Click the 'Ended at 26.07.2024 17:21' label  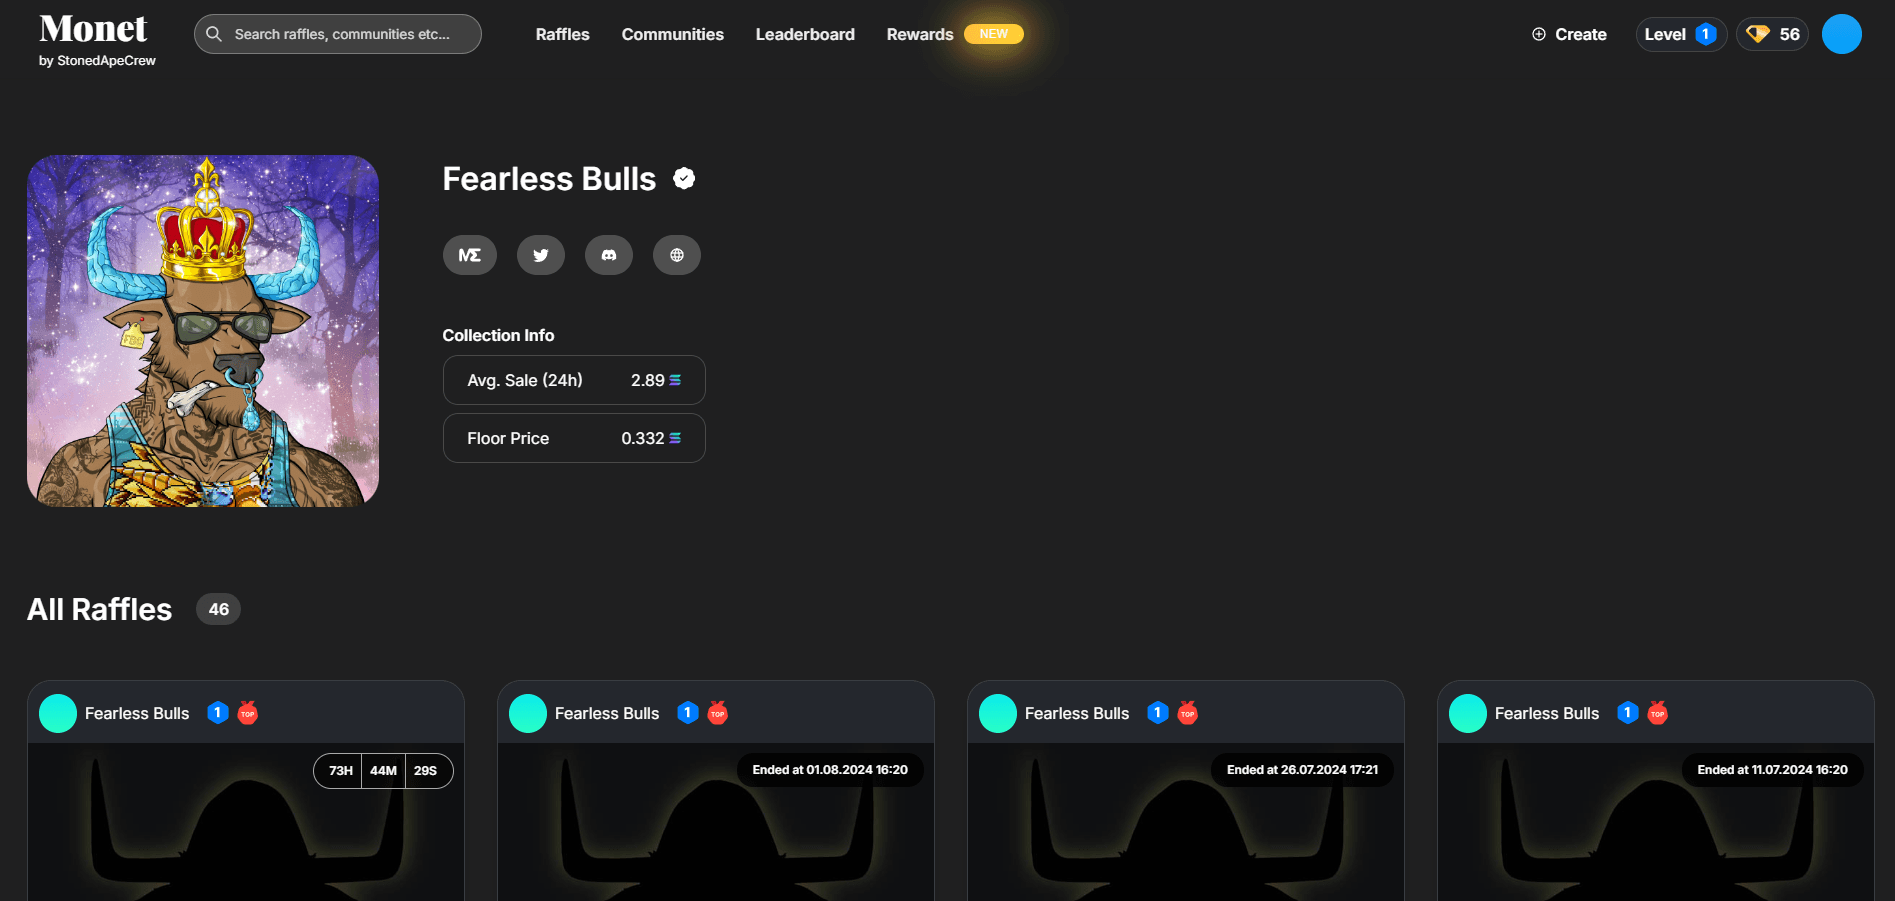click(1302, 770)
